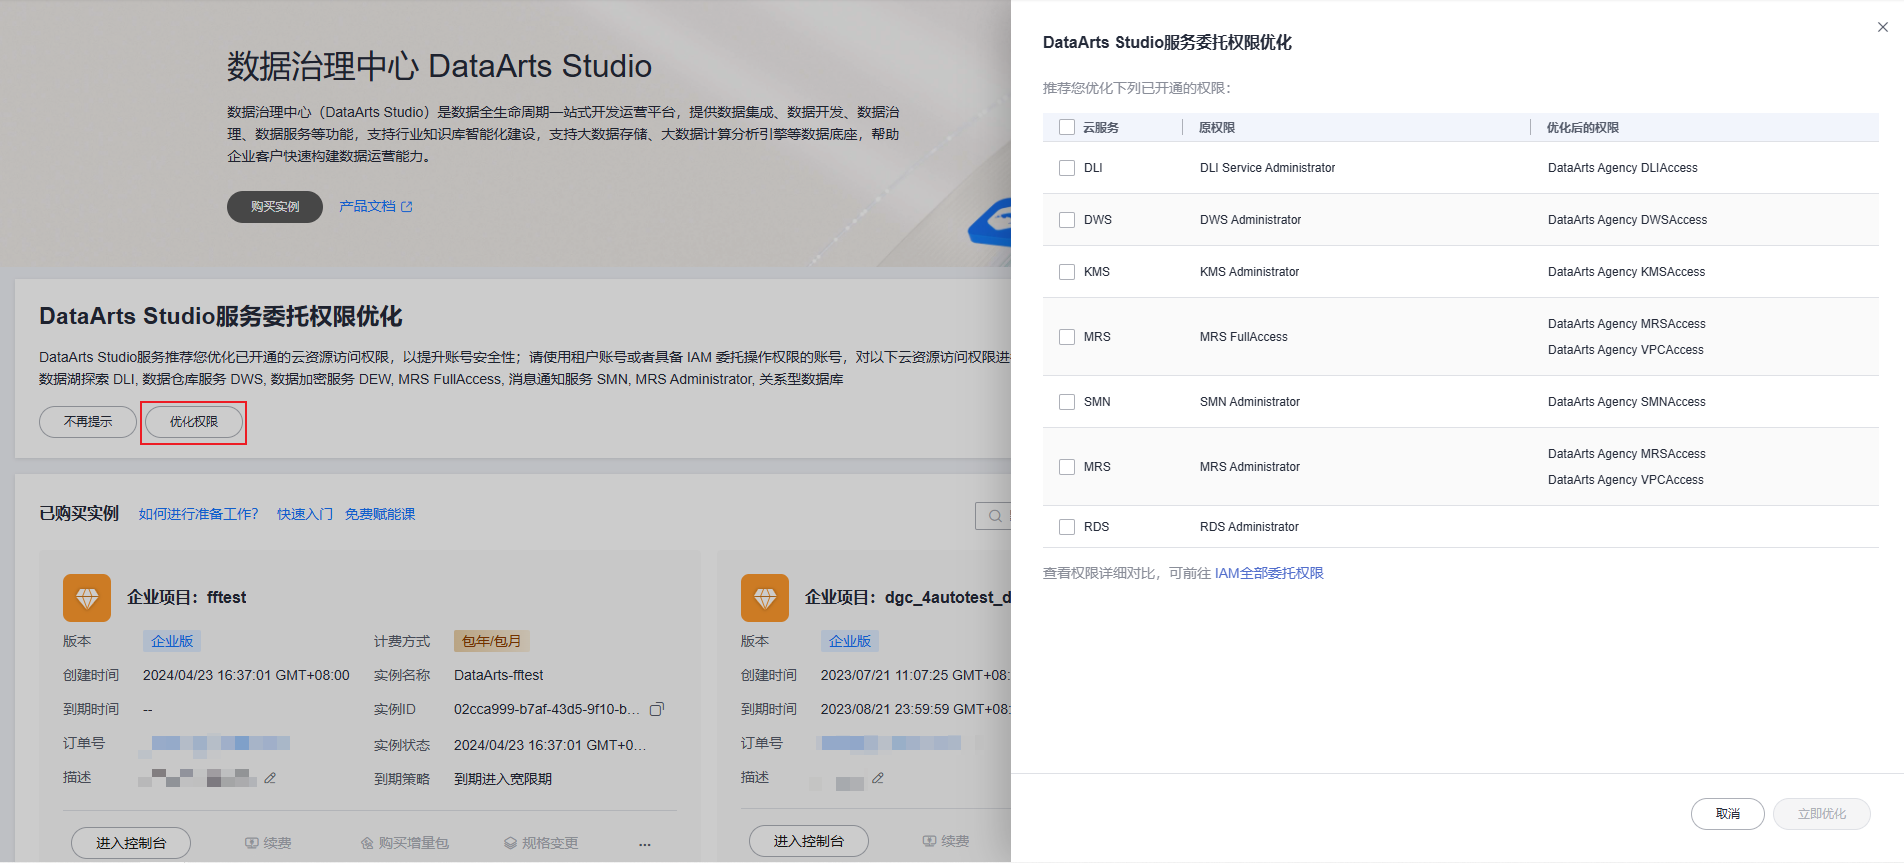Click DataArts Agency KMSAccess text
The image size is (1904, 863).
tap(1627, 272)
